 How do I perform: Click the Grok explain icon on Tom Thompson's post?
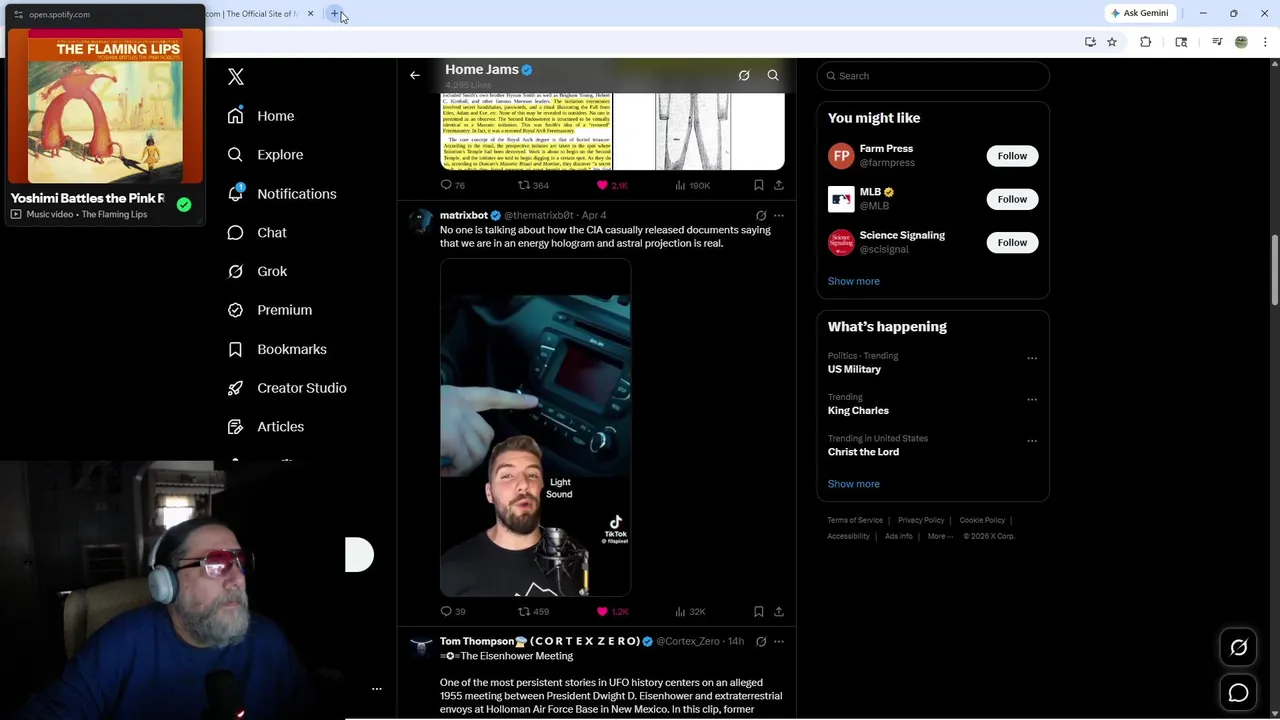pyautogui.click(x=761, y=641)
